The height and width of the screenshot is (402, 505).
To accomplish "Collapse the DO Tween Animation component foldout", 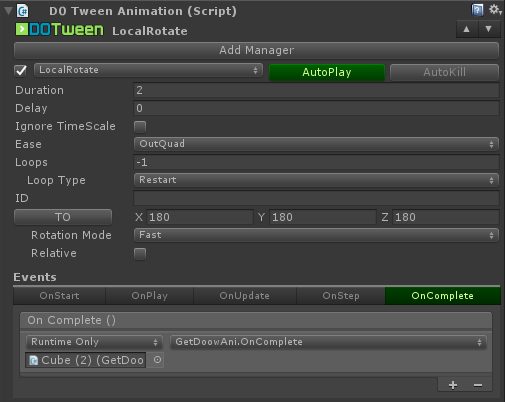I will point(9,11).
